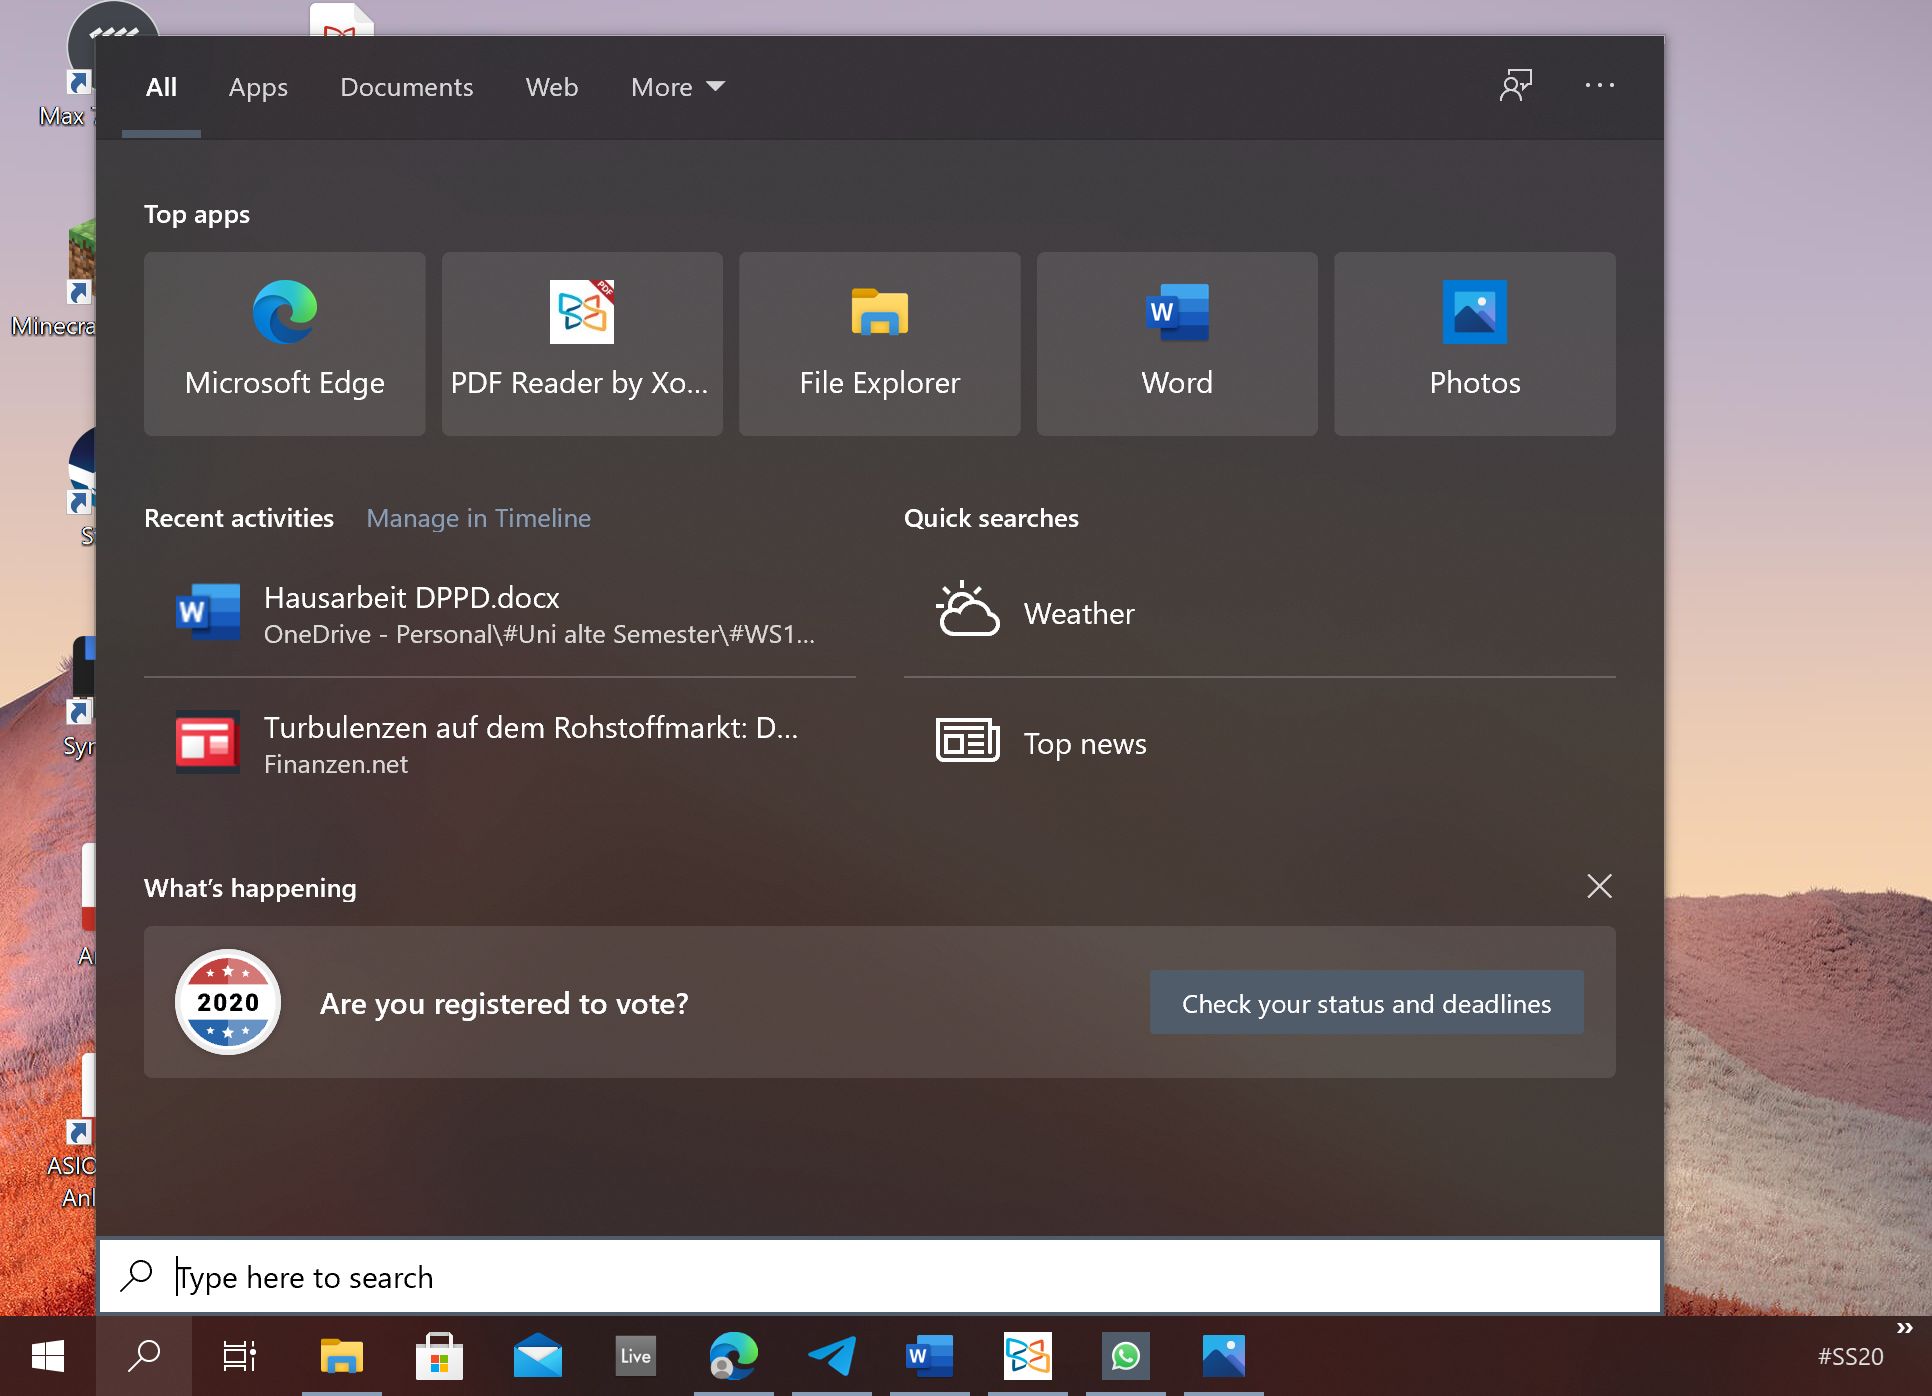
Task: Open Ableton Live on the taskbar
Action: tap(635, 1356)
